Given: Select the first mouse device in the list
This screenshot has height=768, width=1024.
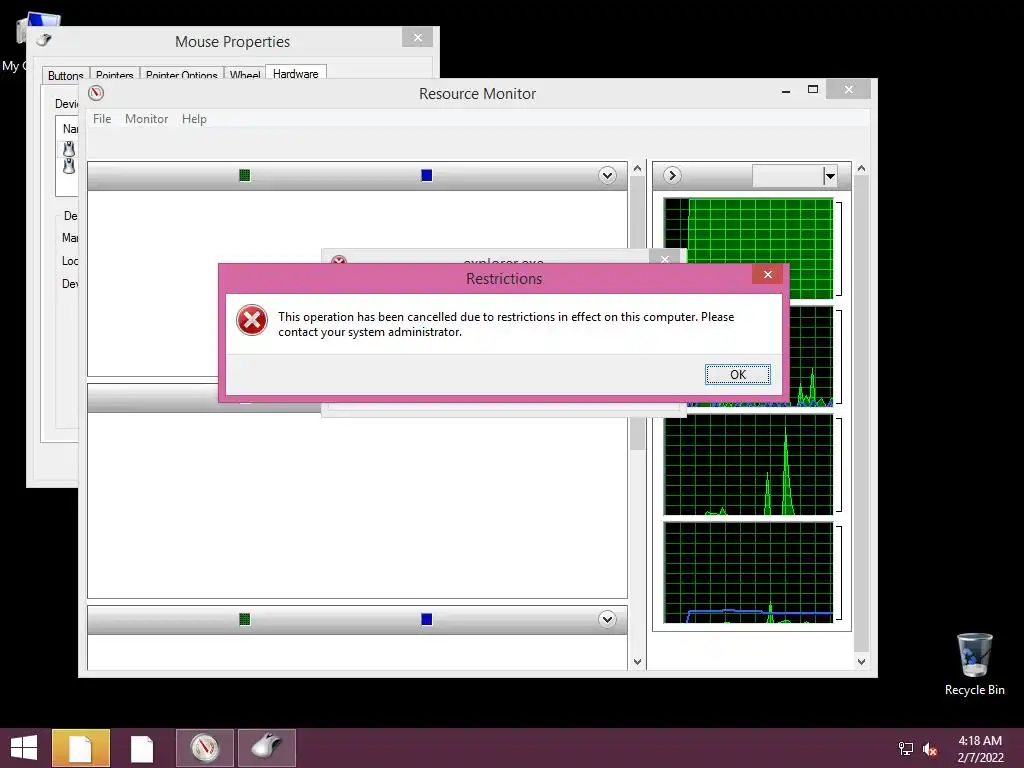Looking at the screenshot, I should point(69,149).
